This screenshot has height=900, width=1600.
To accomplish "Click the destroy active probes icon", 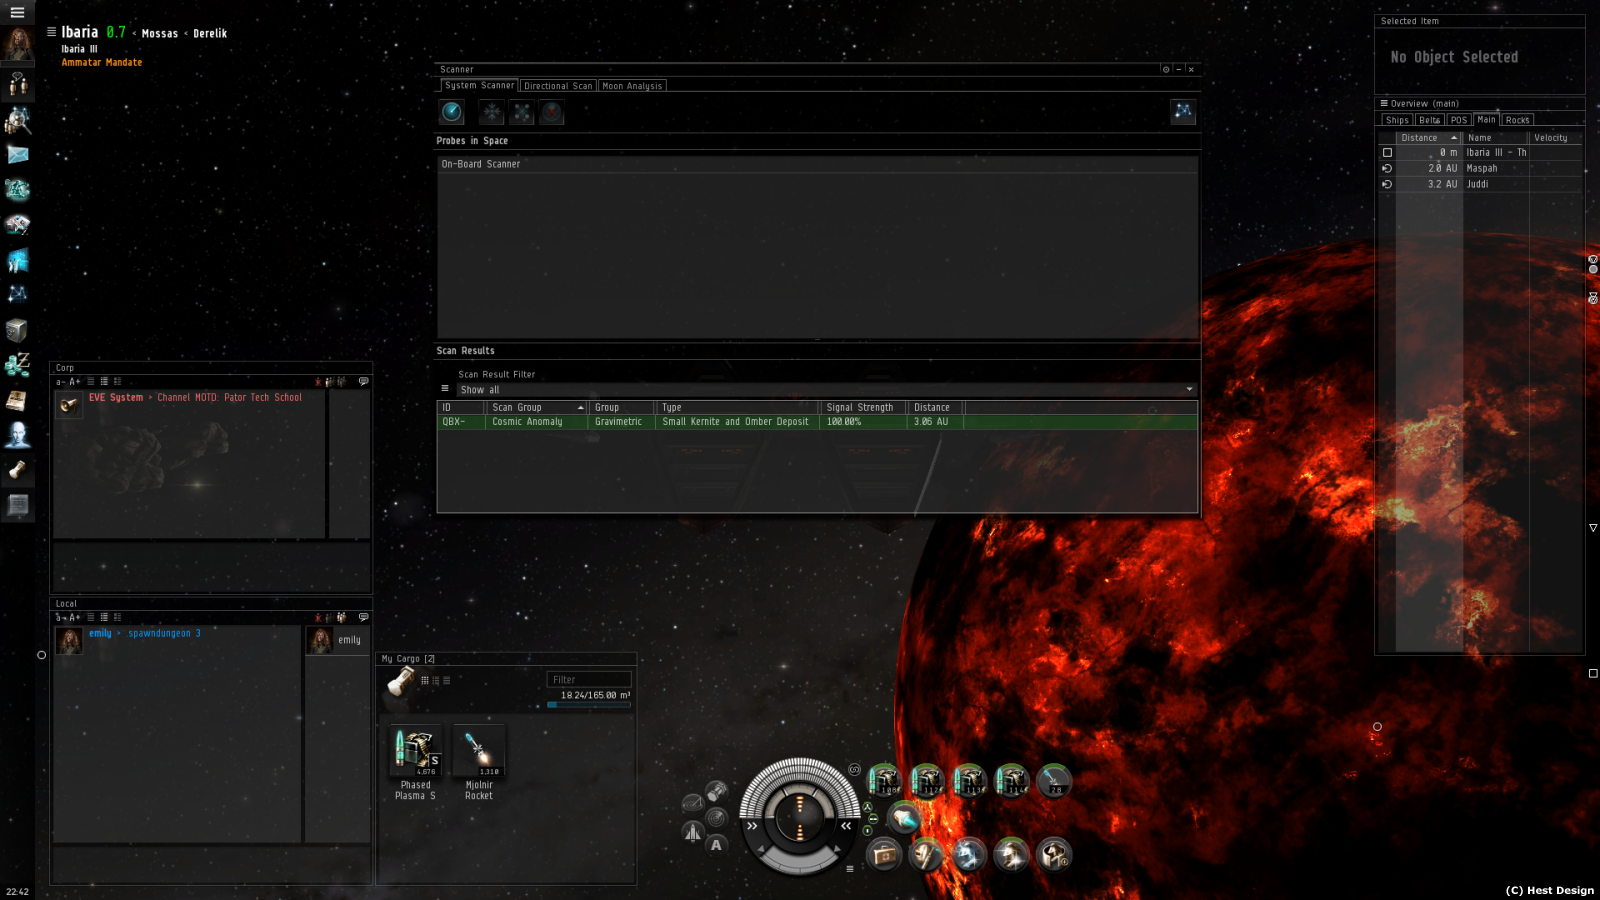I will point(552,112).
